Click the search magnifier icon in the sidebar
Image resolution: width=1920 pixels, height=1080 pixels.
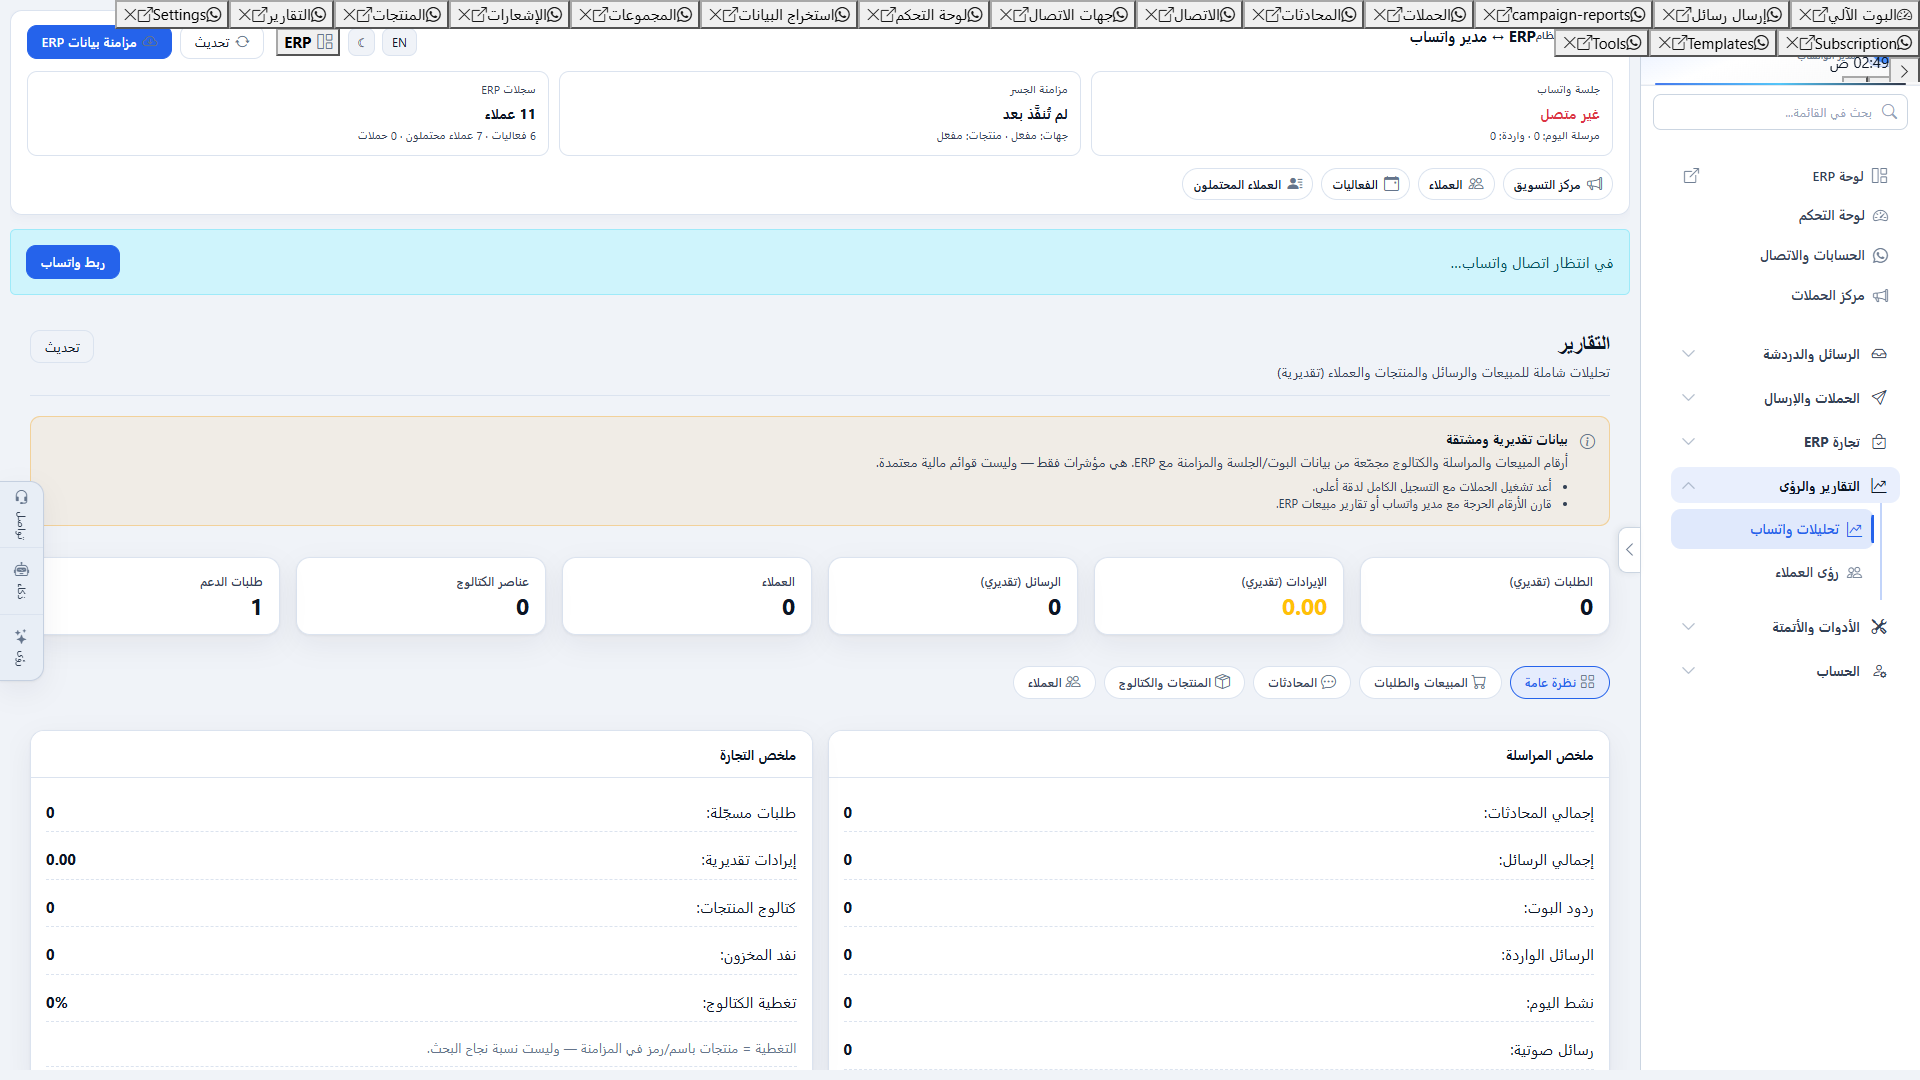click(x=1889, y=112)
